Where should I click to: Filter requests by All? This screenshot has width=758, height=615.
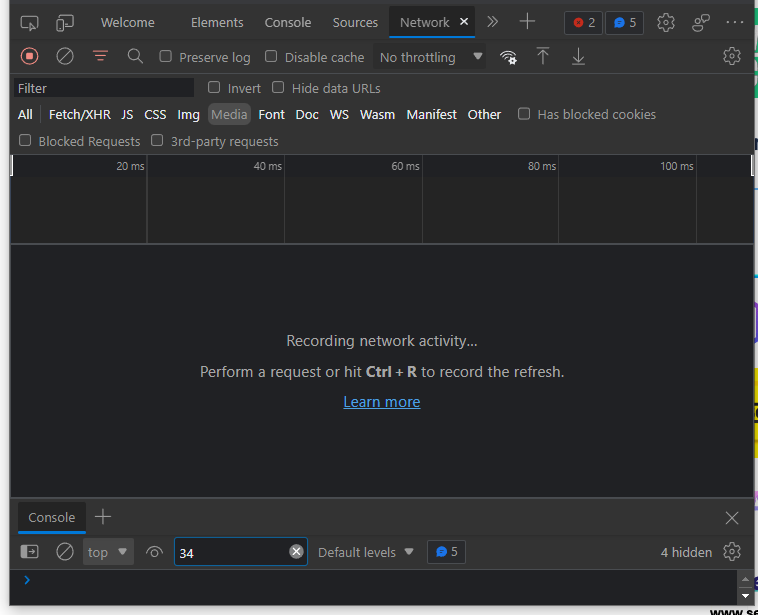(x=25, y=115)
